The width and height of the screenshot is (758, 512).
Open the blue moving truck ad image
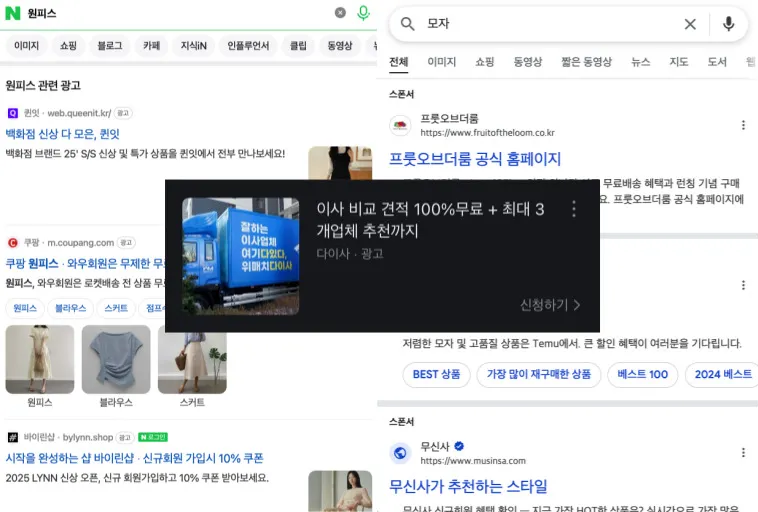click(x=241, y=256)
